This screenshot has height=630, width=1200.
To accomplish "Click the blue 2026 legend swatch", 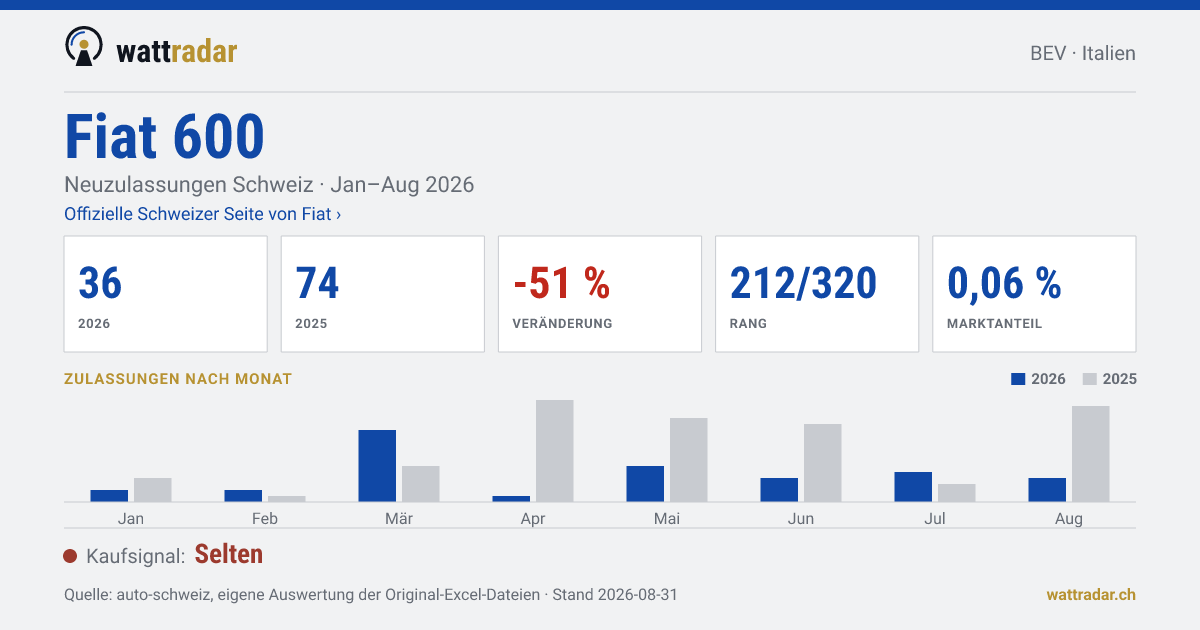I will point(1019,379).
